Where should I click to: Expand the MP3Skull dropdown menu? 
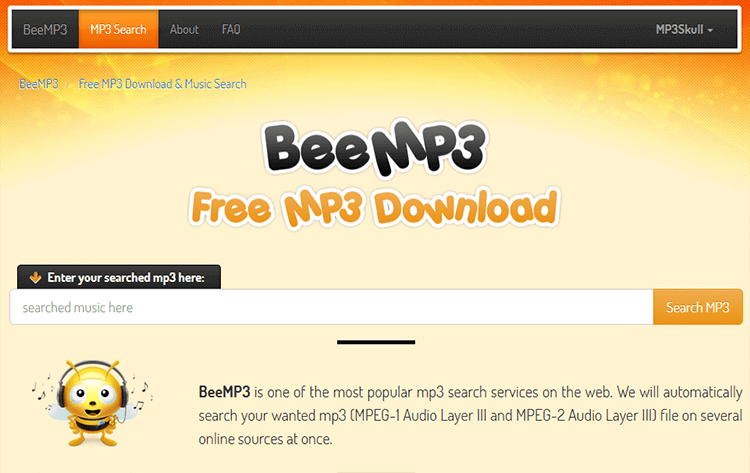[x=684, y=30]
